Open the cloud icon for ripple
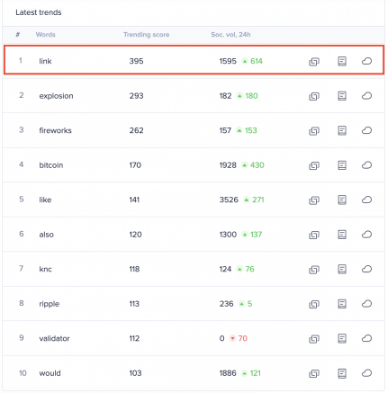 pos(367,304)
